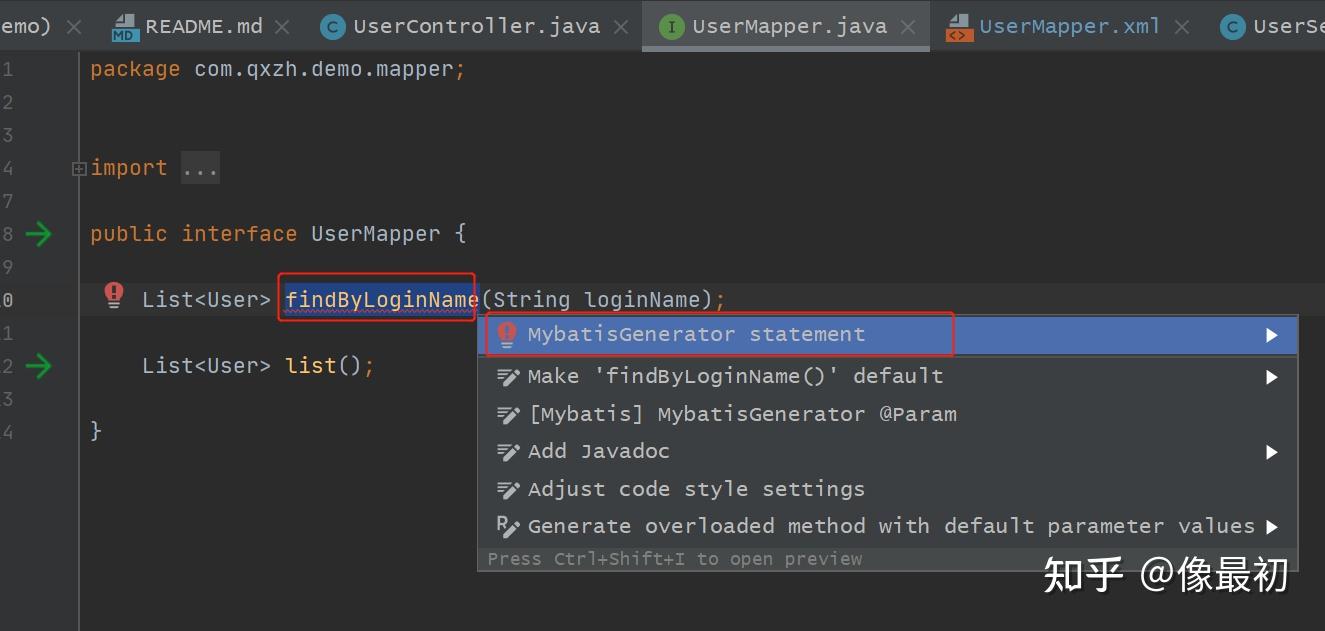This screenshot has height=631, width=1325.
Task: Click the List<User> return type of findByLoginName
Action: [206, 299]
